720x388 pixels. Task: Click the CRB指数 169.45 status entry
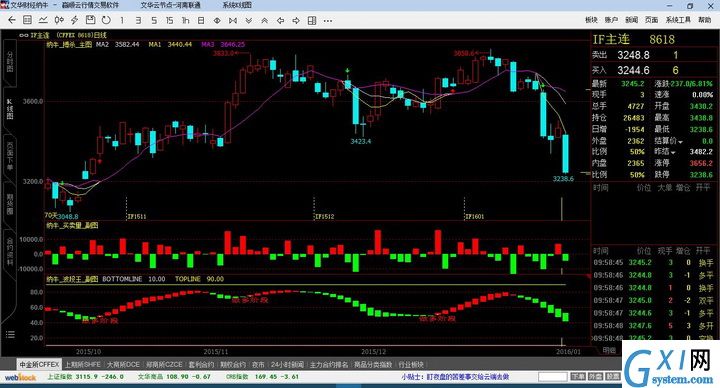click(x=262, y=377)
